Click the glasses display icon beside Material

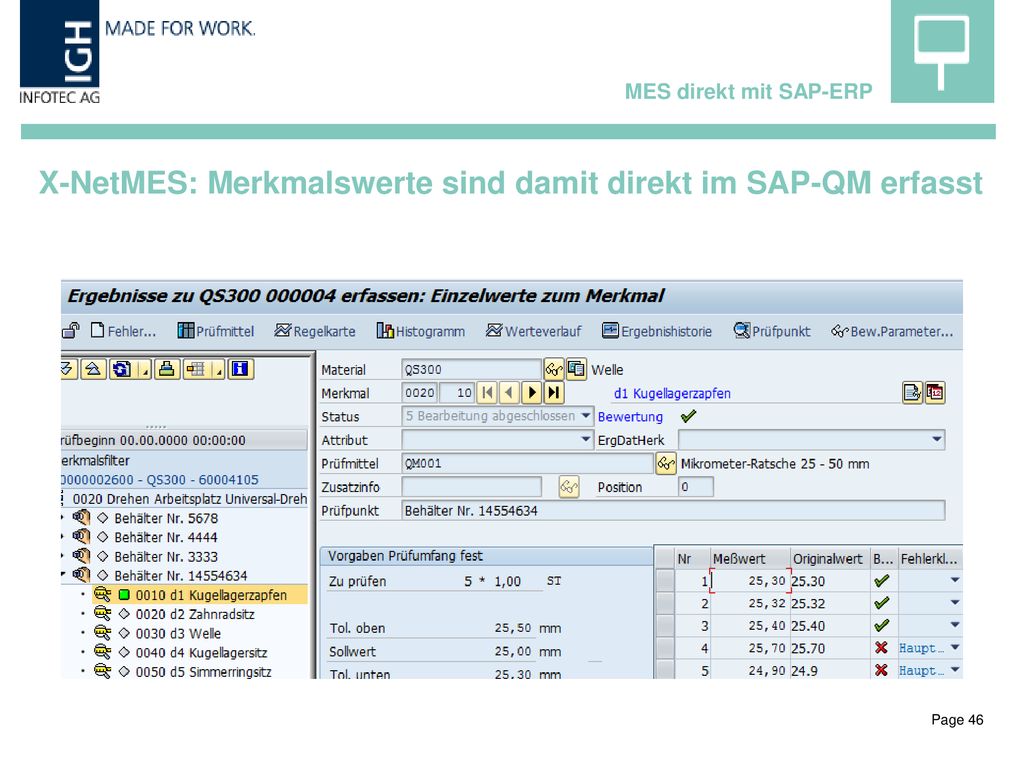point(554,370)
